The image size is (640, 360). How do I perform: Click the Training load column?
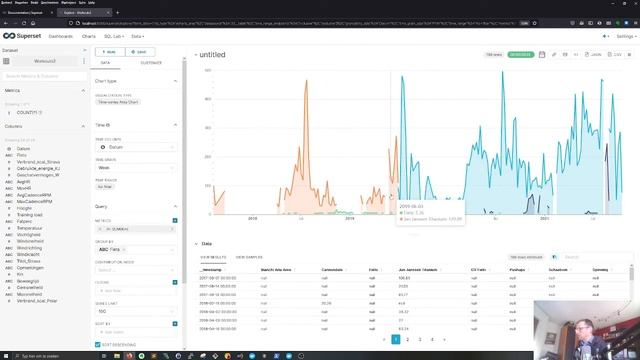point(29,215)
